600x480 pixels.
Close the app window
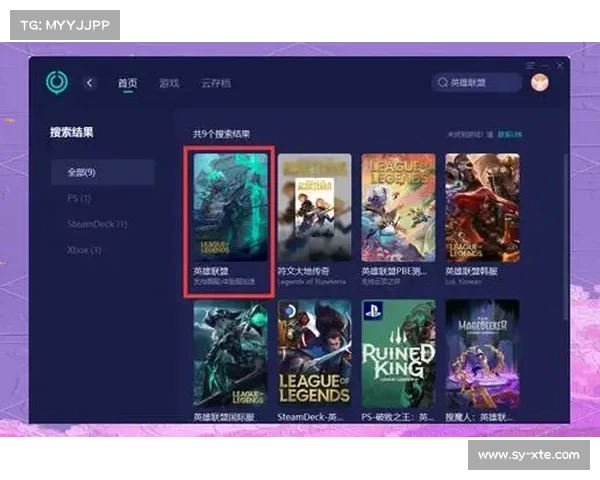560,65
